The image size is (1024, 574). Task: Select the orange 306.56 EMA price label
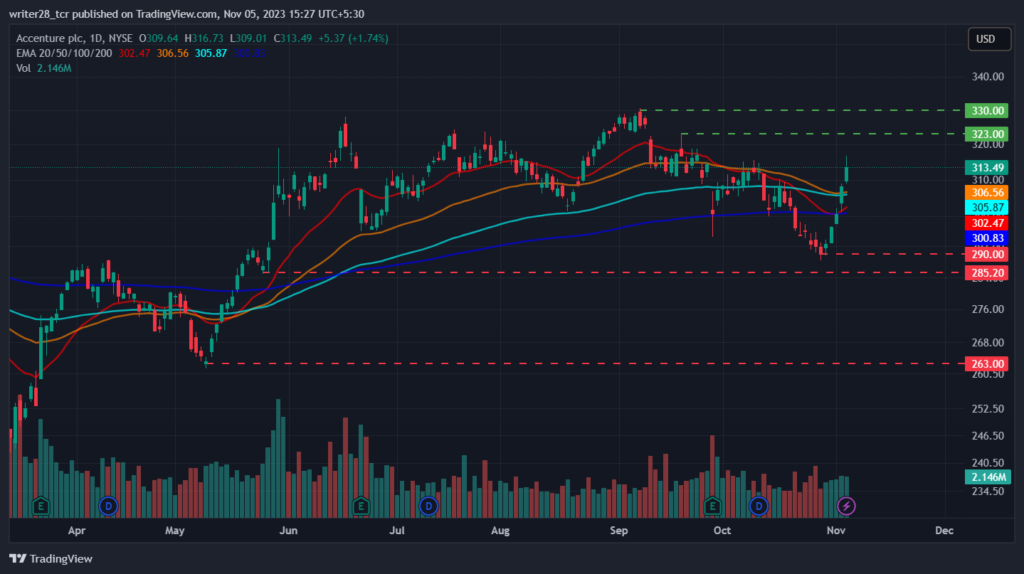[987, 193]
